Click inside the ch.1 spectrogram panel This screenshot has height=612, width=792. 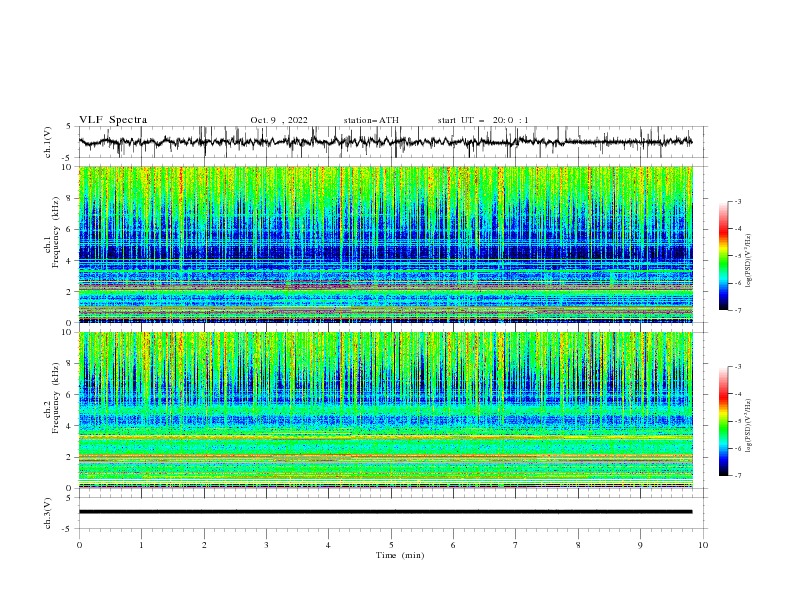tap(385, 244)
